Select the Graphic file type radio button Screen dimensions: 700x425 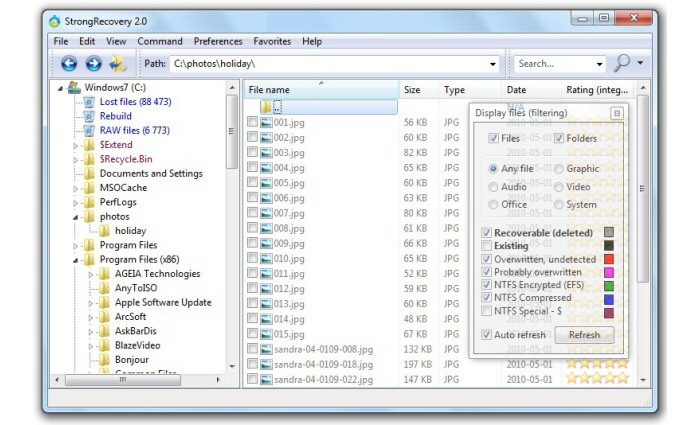click(558, 169)
